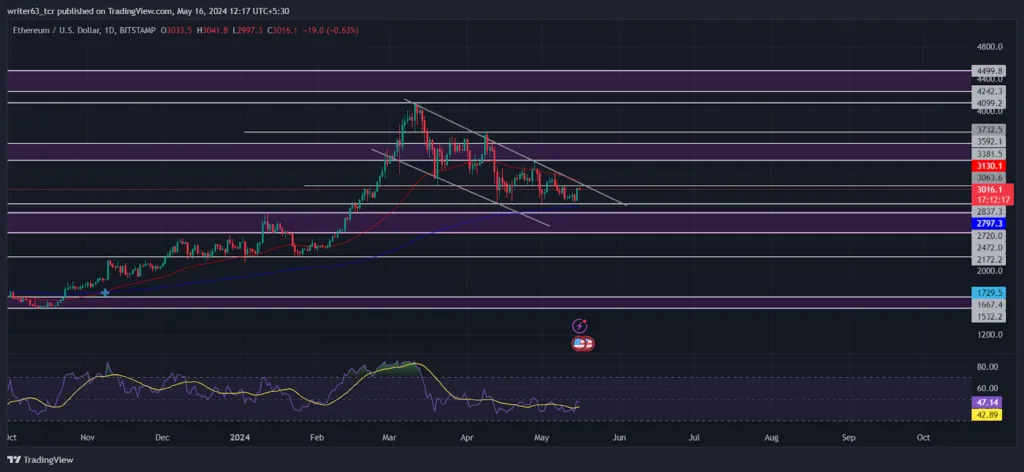Screen dimensions: 1024x472
Task: Click the Feb label on time axis
Action: 317,438
